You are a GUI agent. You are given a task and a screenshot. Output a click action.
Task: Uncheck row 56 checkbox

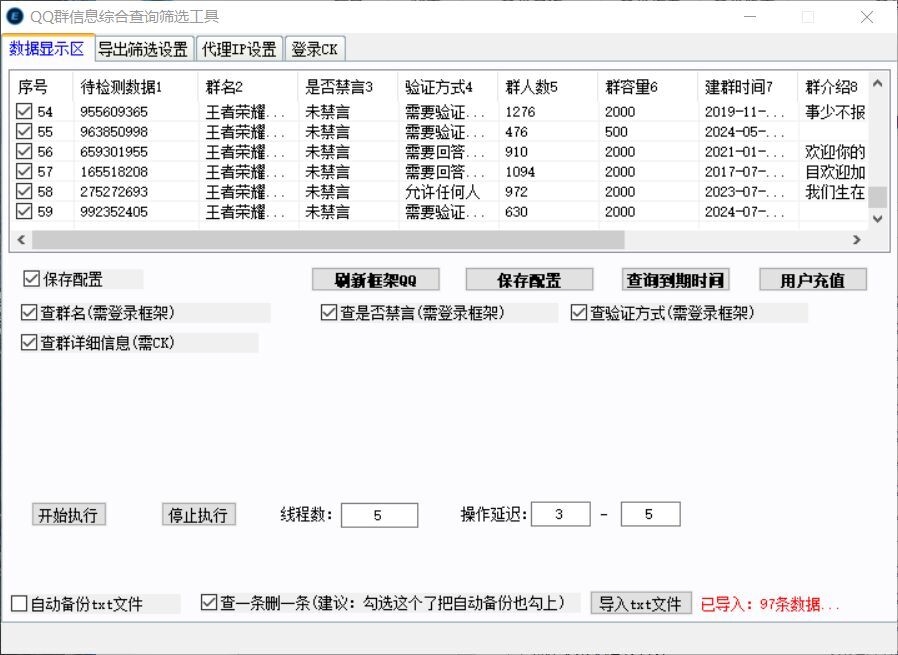[x=24, y=151]
